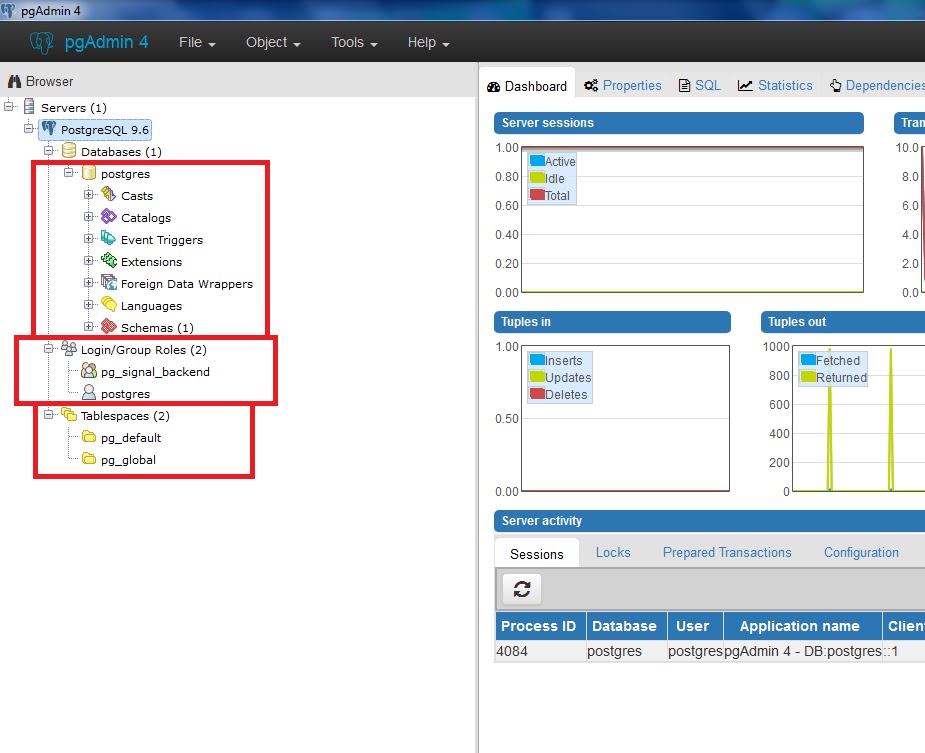This screenshot has width=925, height=753.
Task: Click the pg_signal_backend group role icon
Action: [x=89, y=371]
